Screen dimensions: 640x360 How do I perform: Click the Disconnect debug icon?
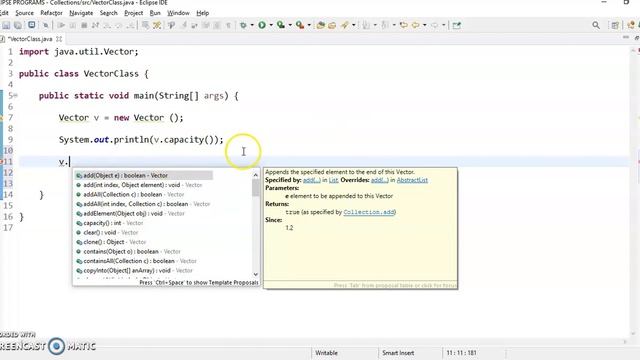click(96, 25)
